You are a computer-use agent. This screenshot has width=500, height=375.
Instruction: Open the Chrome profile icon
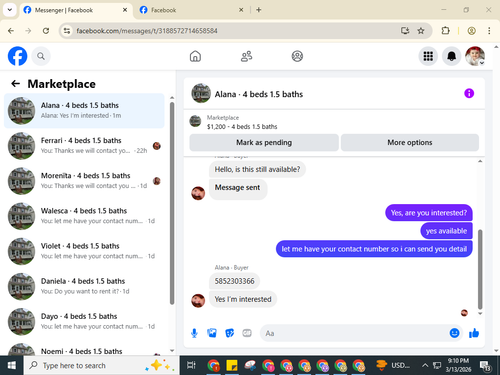pyautogui.click(x=471, y=31)
